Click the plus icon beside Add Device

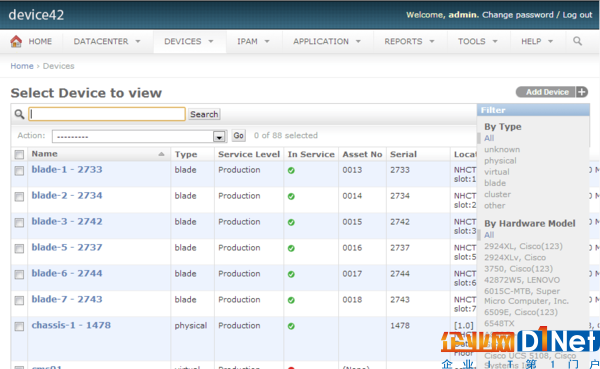[582, 92]
